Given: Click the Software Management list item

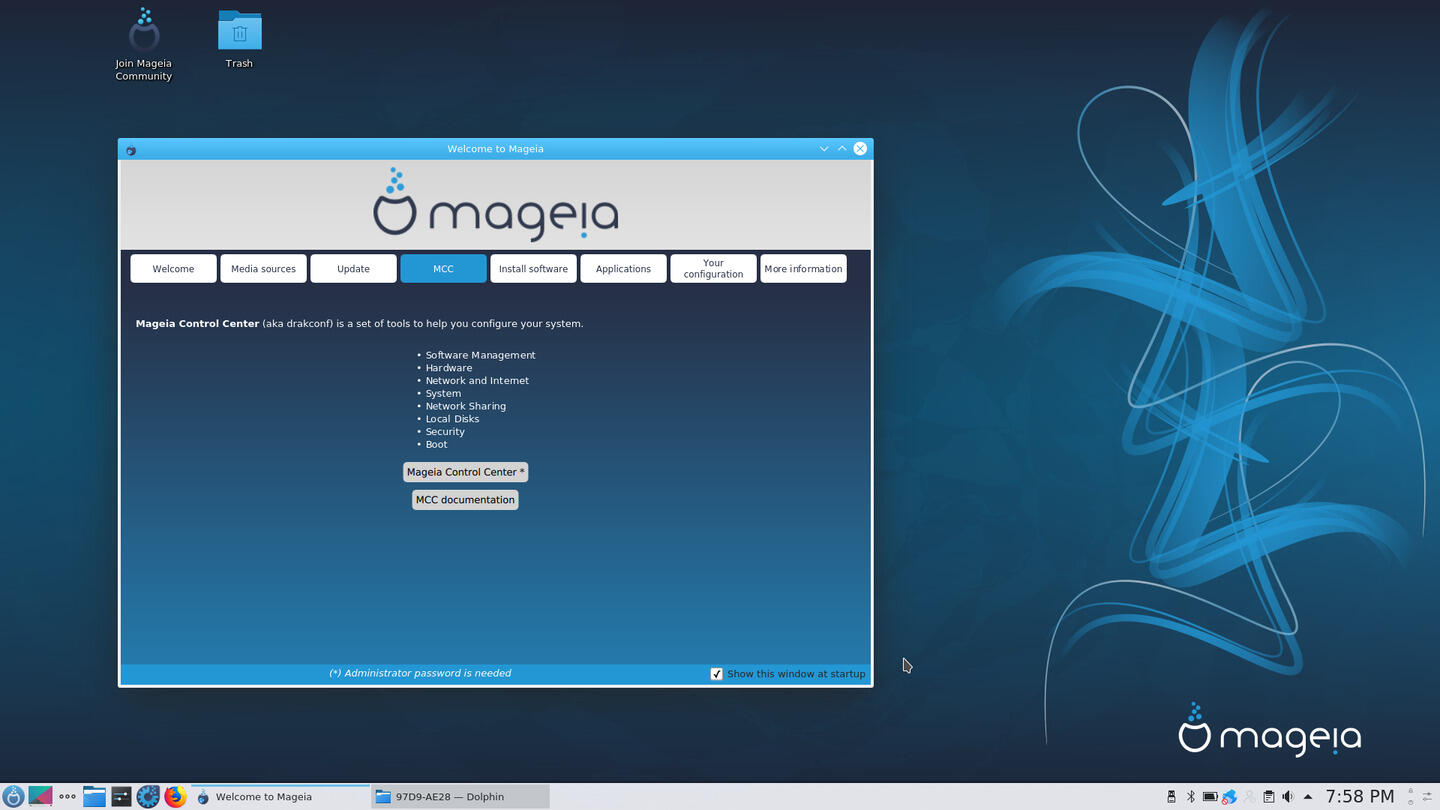Looking at the screenshot, I should pos(480,355).
